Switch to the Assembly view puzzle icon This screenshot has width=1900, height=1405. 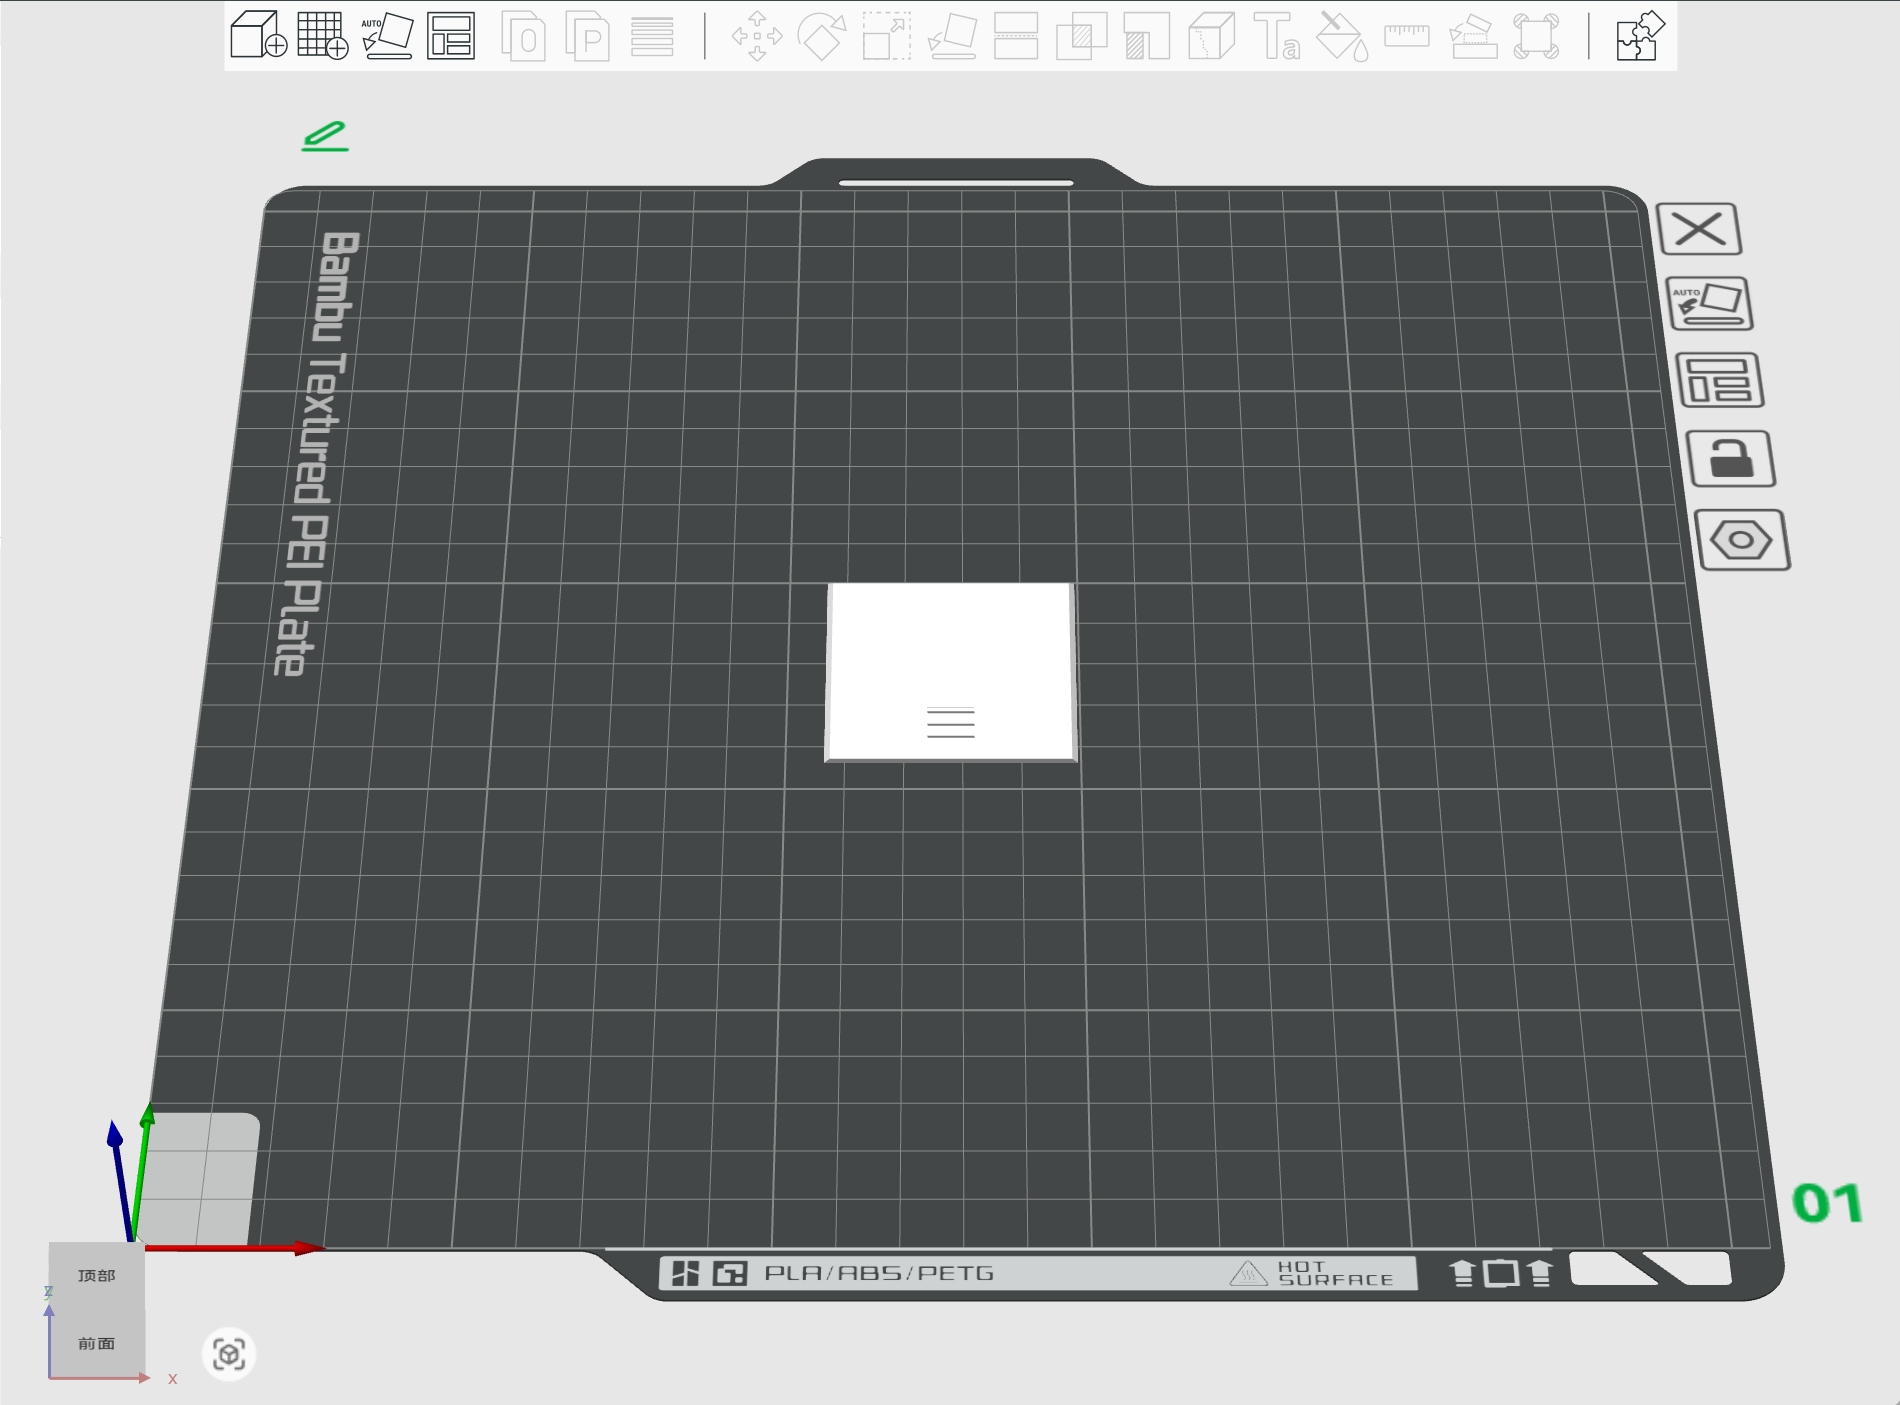(1640, 36)
